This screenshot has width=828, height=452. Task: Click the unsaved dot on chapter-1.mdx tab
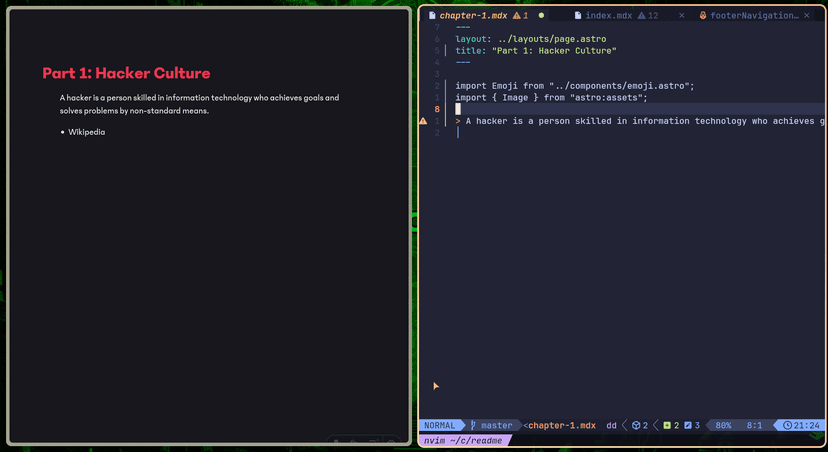[x=542, y=16]
